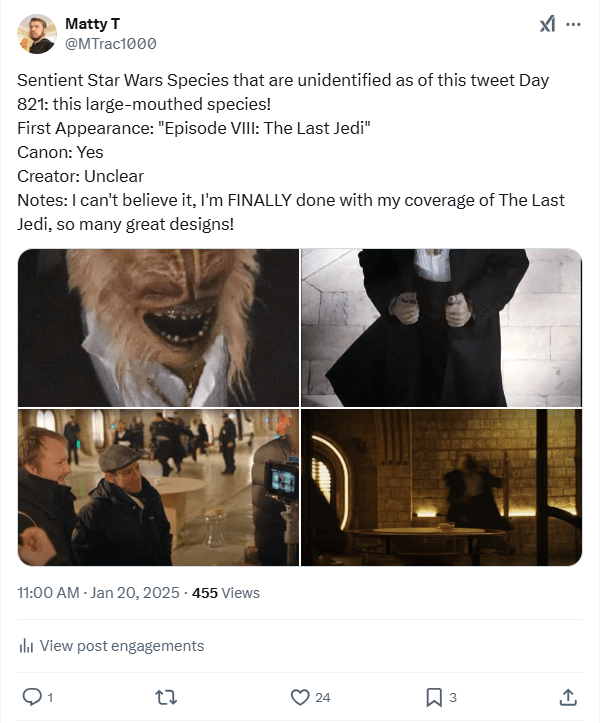Like the post with the heart icon
601x723 pixels.
tap(300, 697)
